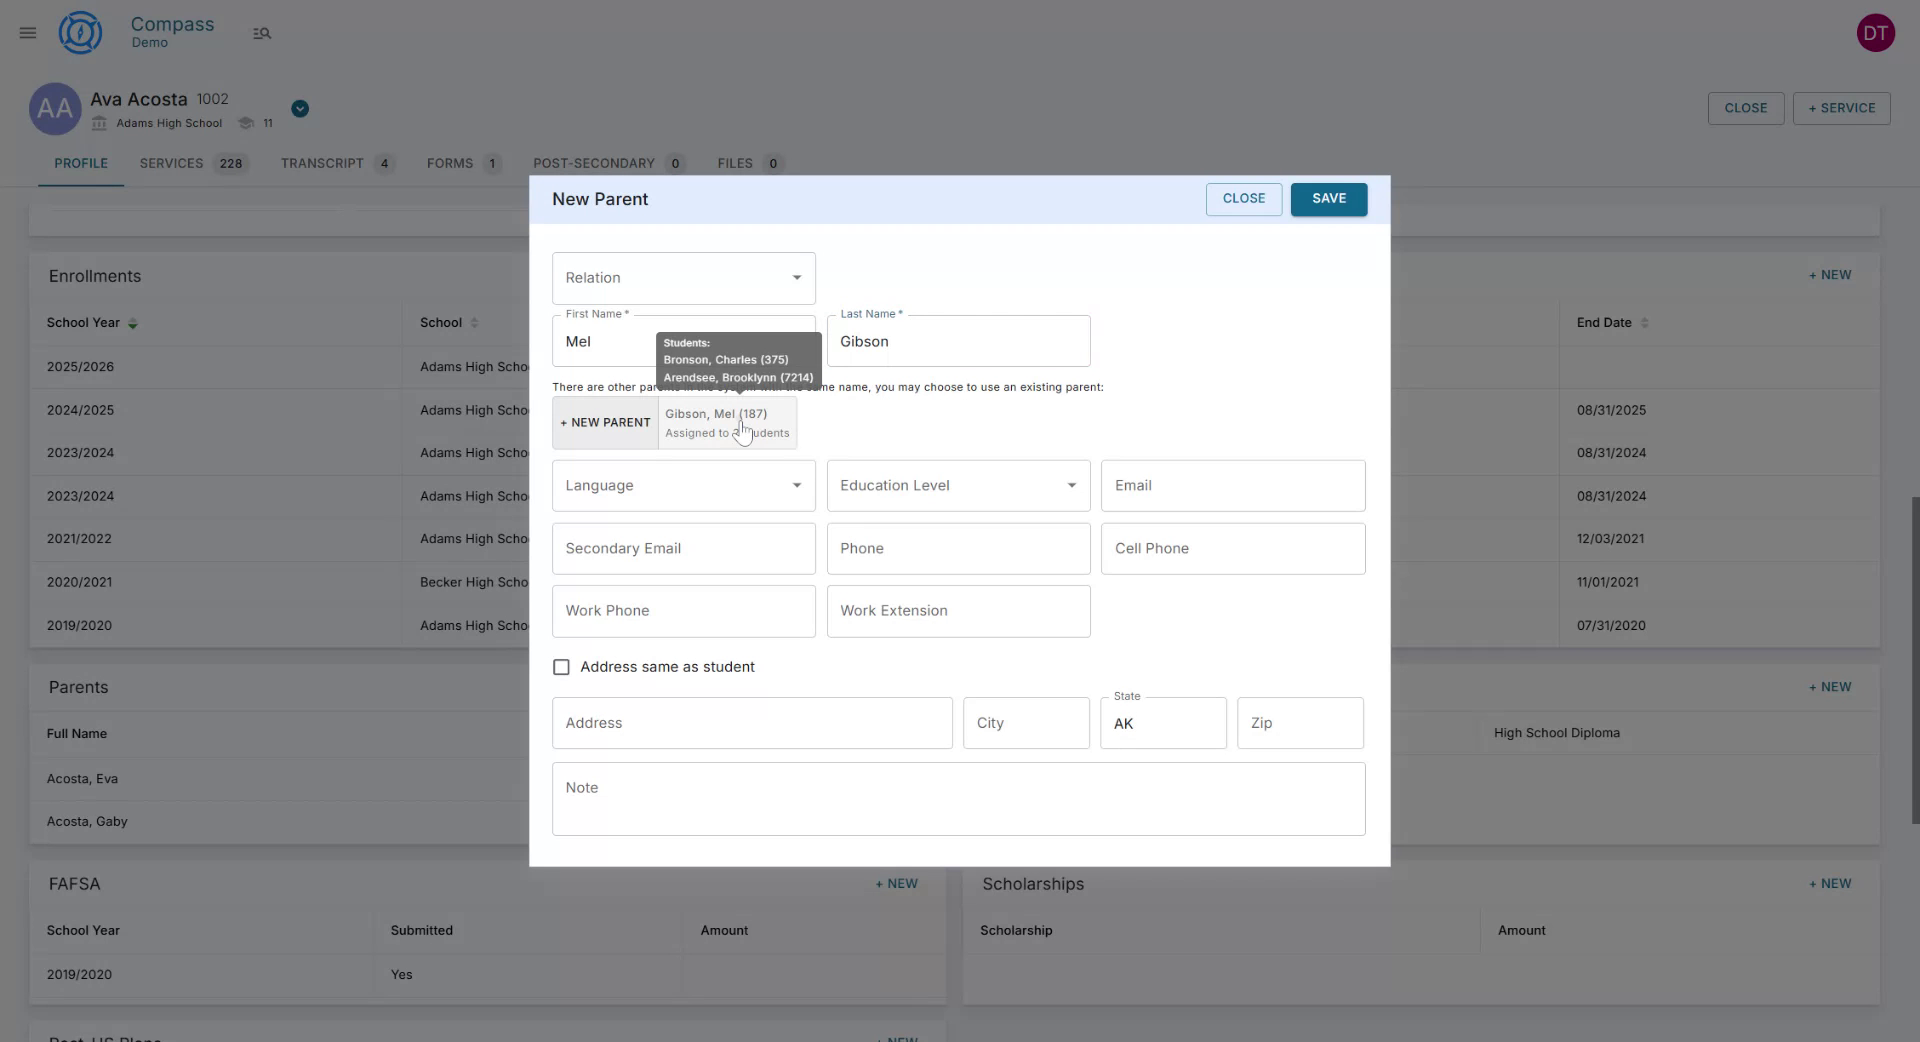Click the + SERVICE button
This screenshot has height=1042, width=1920.
coord(1841,108)
